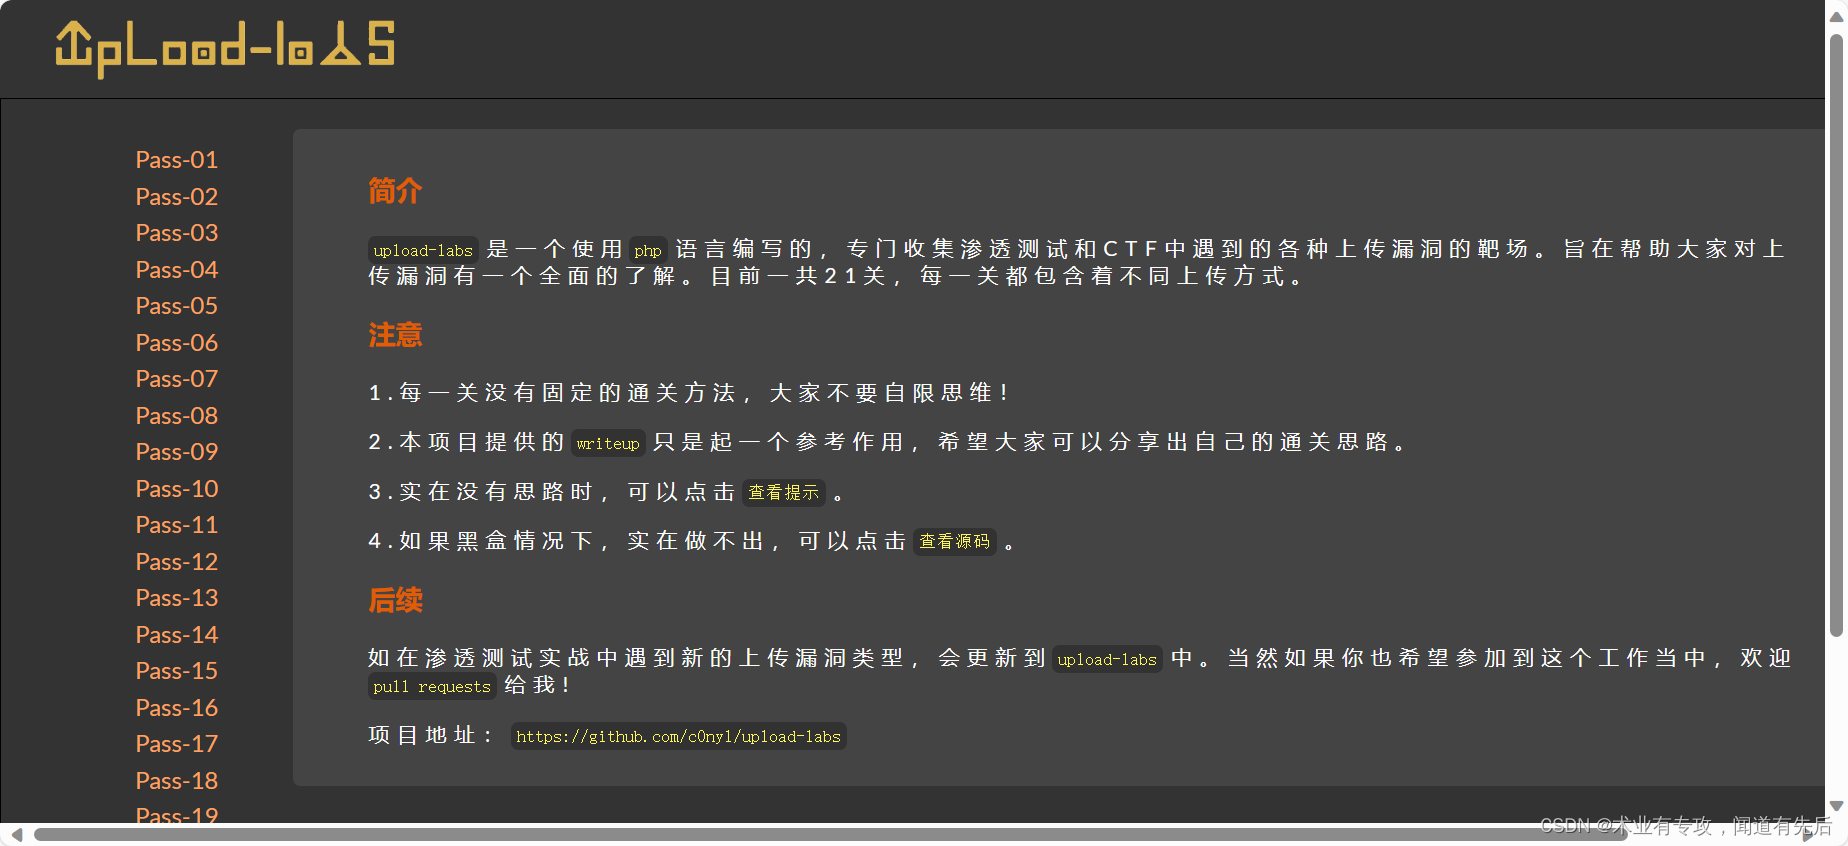Viewport: 1848px width, 846px height.
Task: Click the php code label
Action: pos(648,251)
